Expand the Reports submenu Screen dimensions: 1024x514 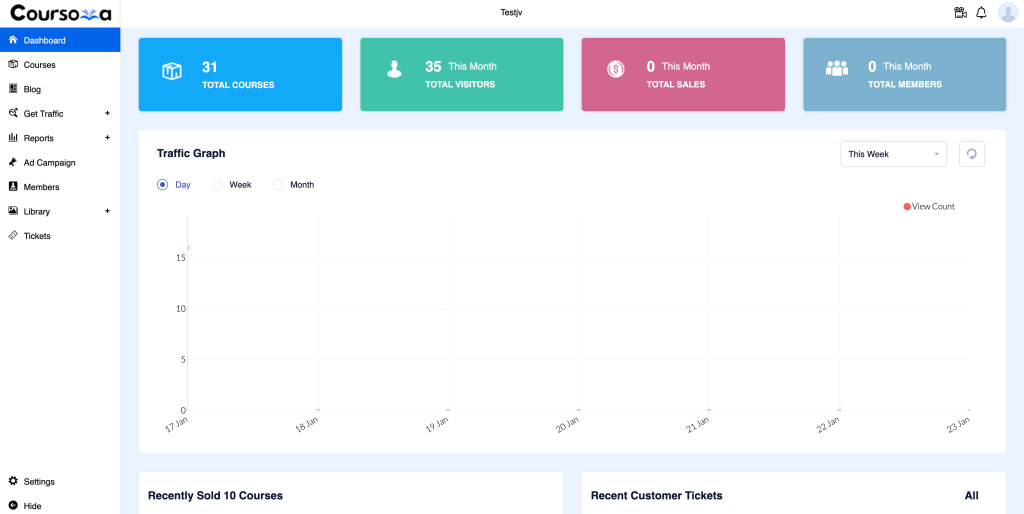107,138
